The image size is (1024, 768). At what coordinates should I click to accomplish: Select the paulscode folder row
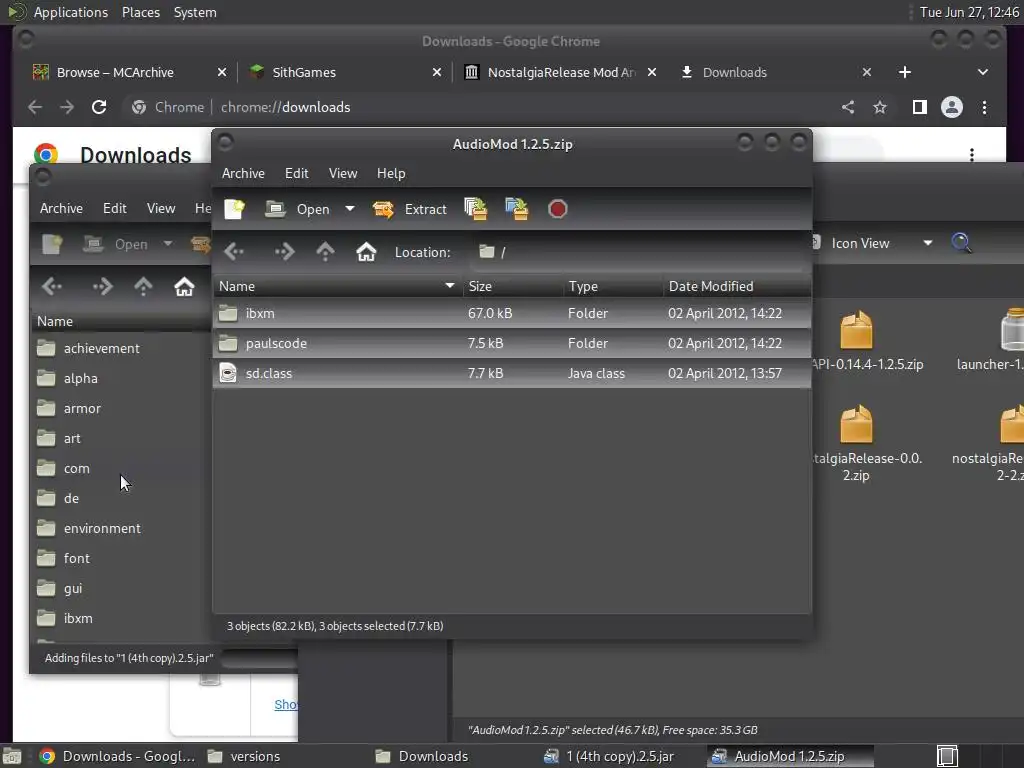[512, 344]
